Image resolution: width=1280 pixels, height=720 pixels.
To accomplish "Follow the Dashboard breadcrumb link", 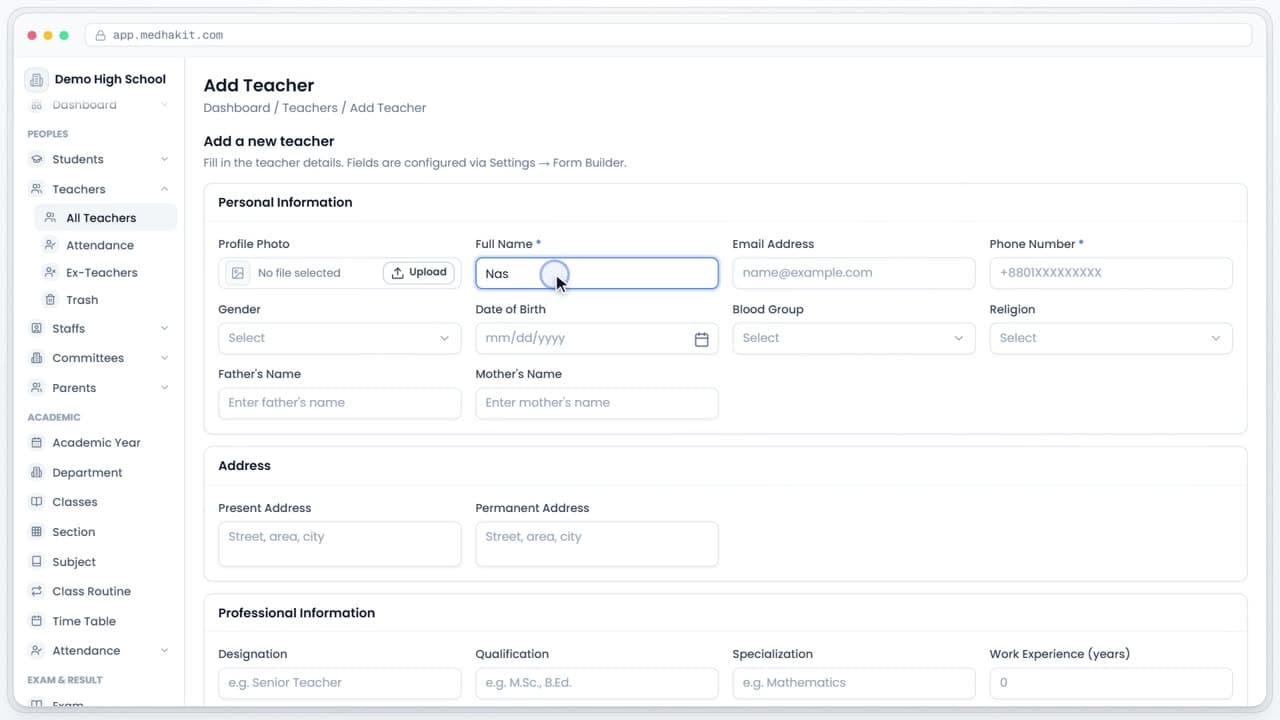I will coord(237,108).
